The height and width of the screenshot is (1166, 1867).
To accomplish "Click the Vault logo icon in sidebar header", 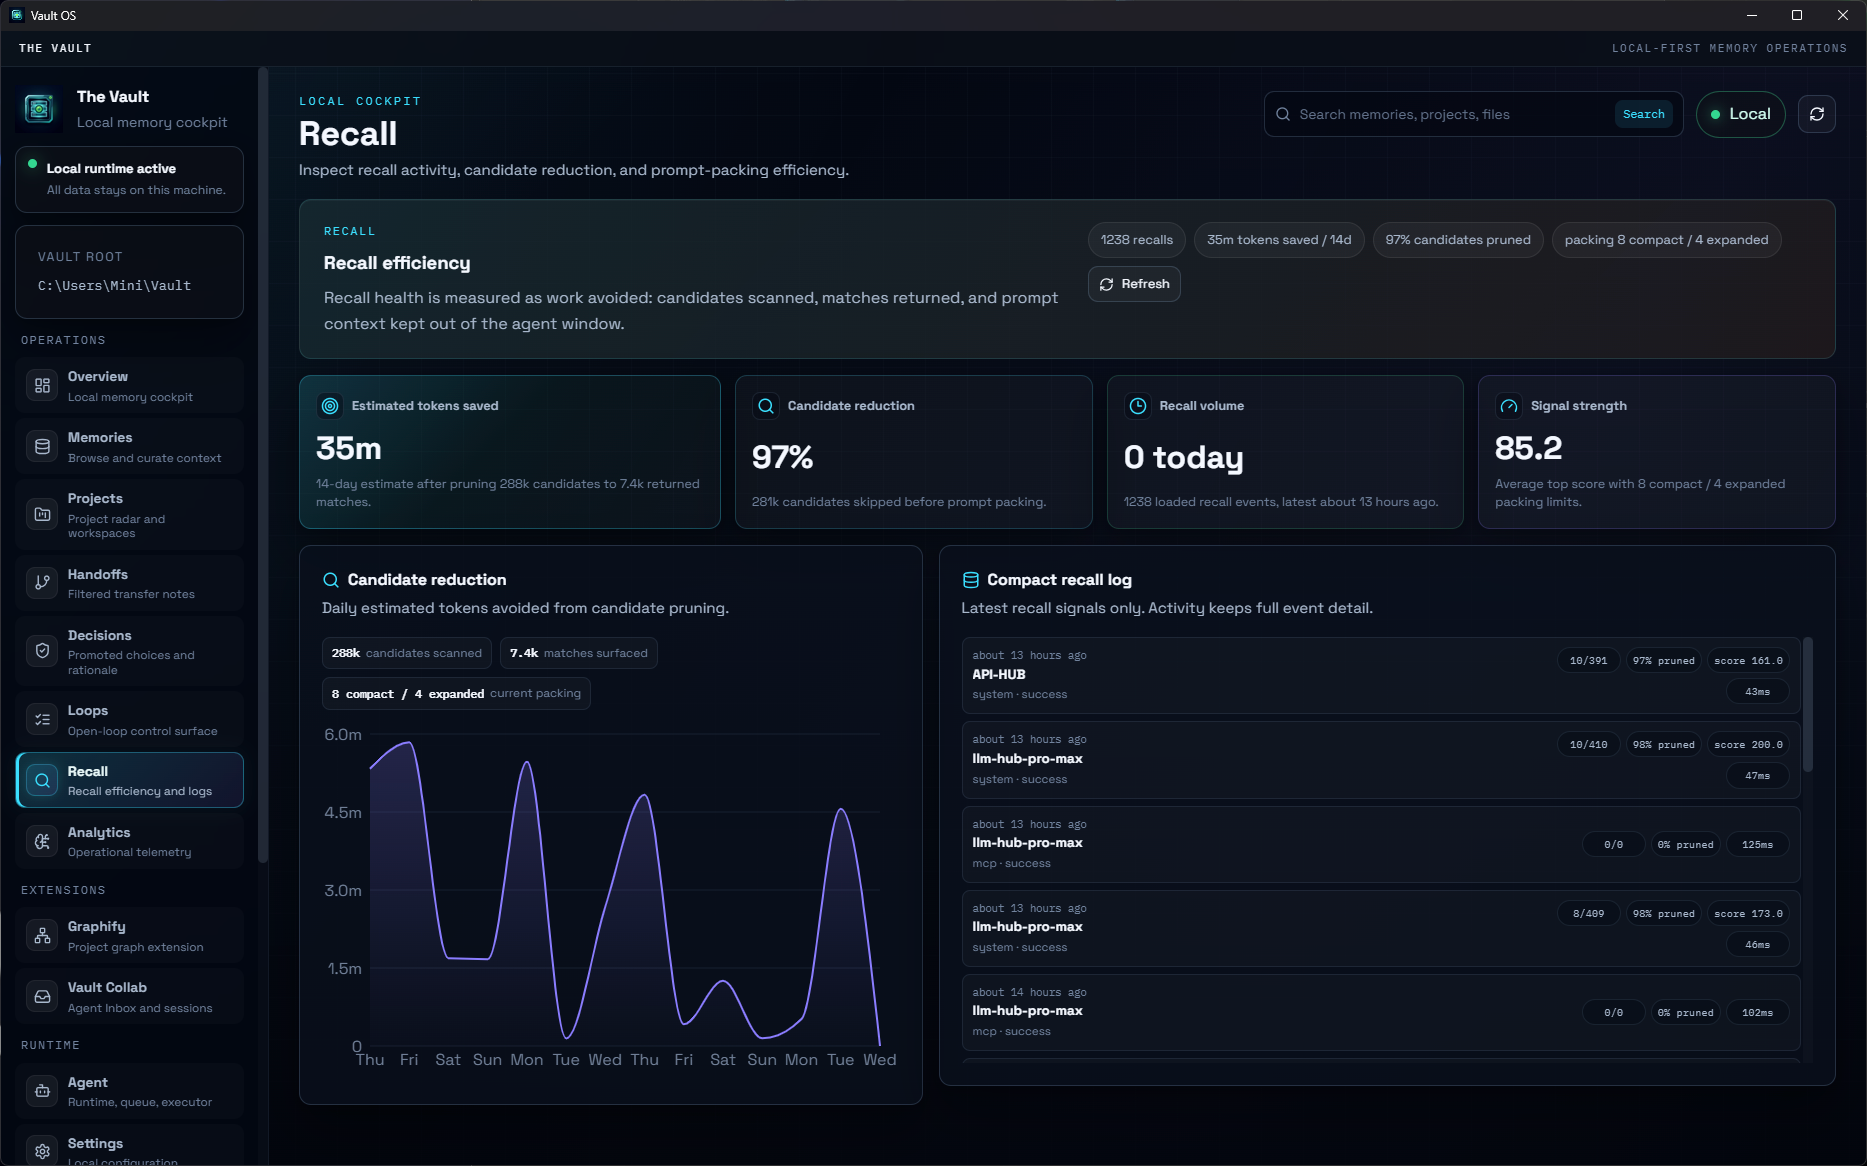I will tap(39, 109).
